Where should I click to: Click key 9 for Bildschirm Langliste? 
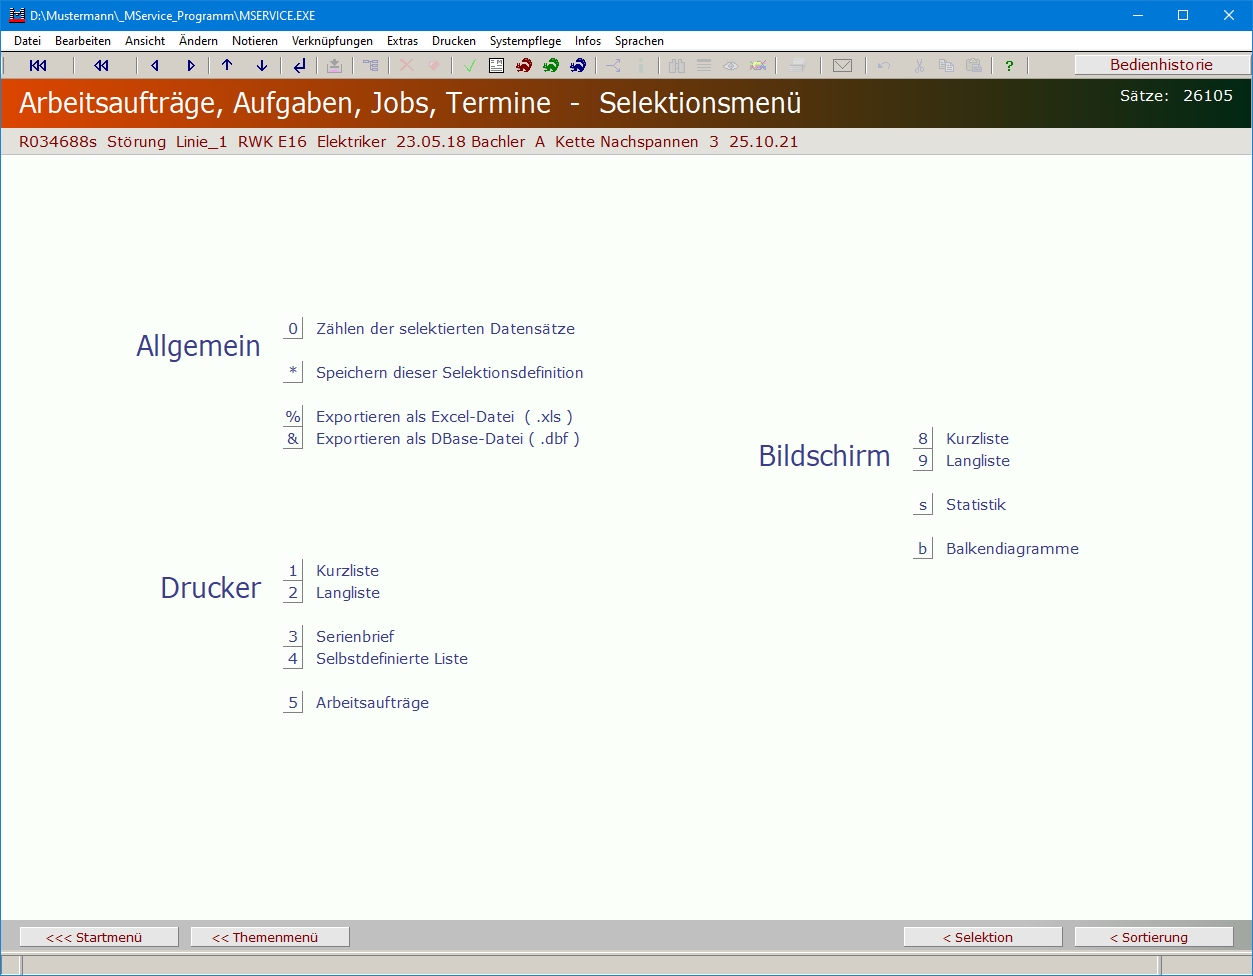click(x=923, y=461)
